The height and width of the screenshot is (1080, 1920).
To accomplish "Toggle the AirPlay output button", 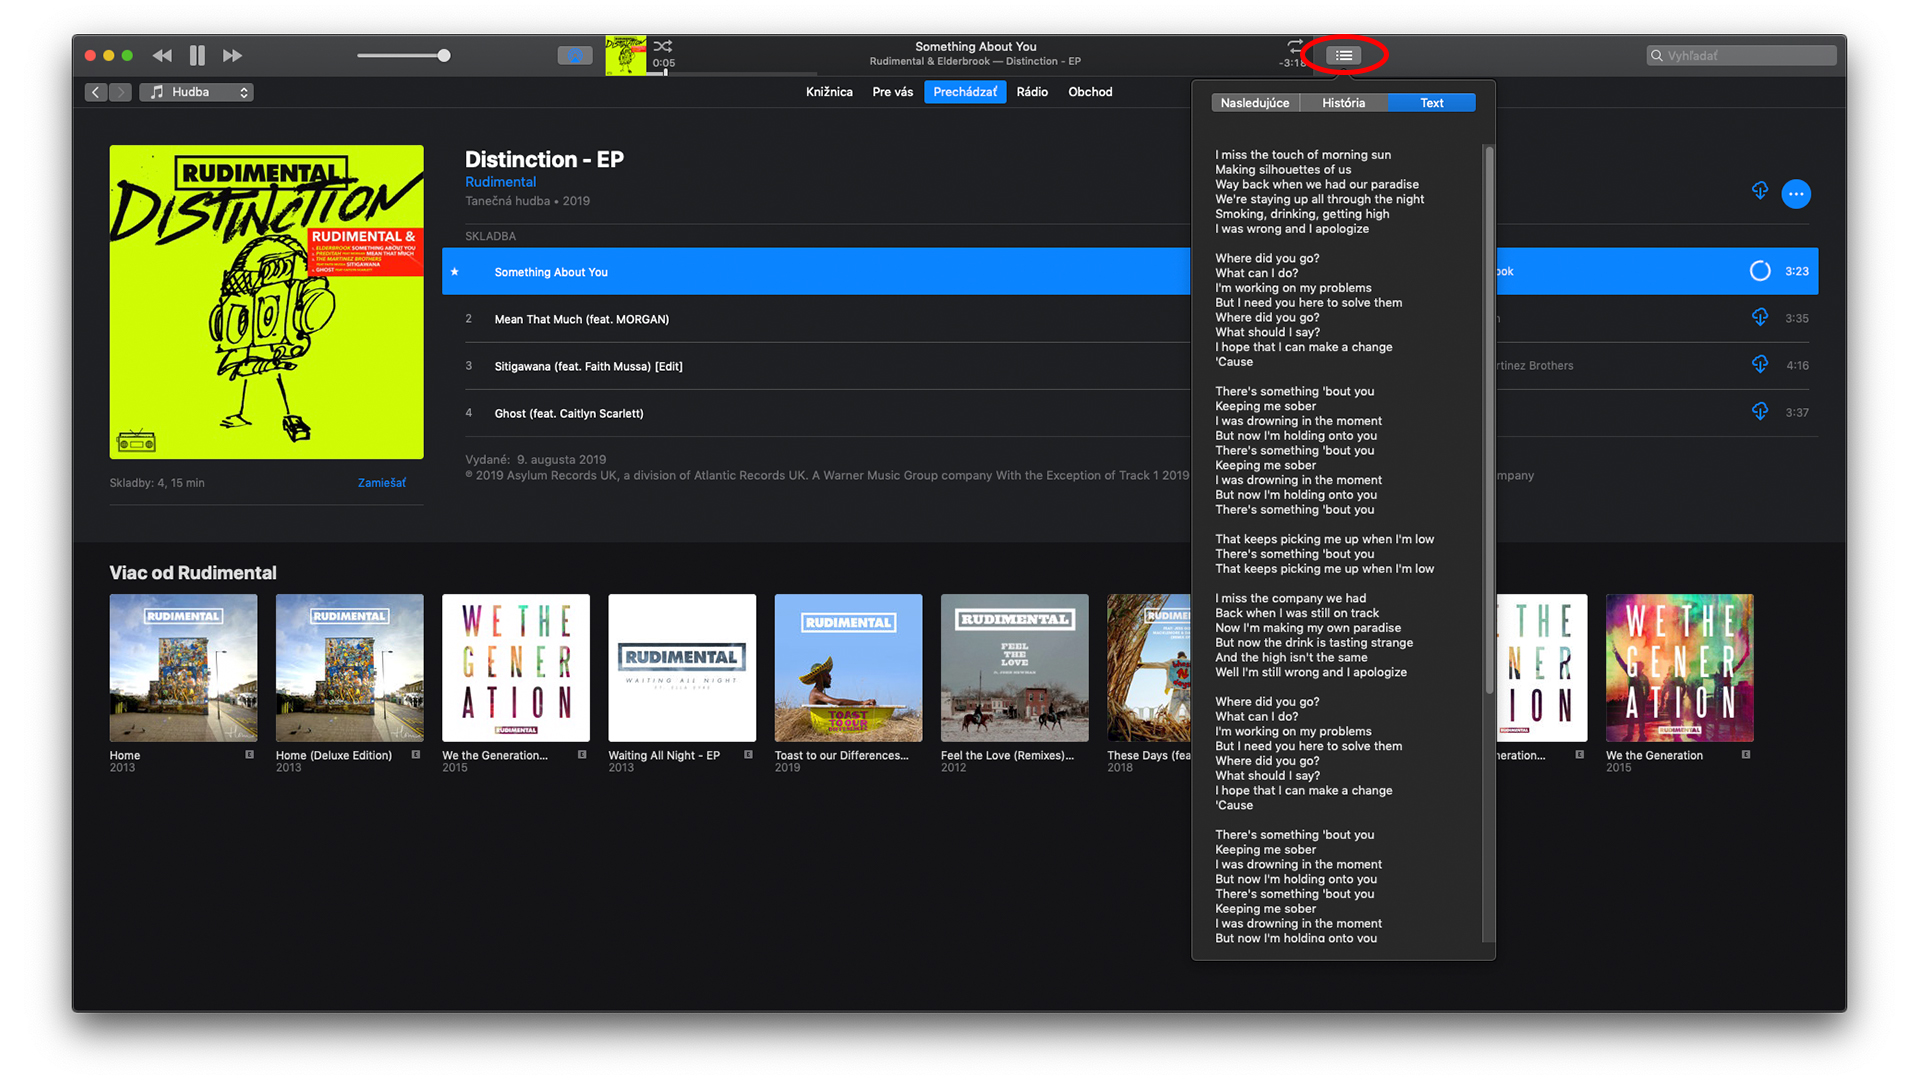I will 575,56.
